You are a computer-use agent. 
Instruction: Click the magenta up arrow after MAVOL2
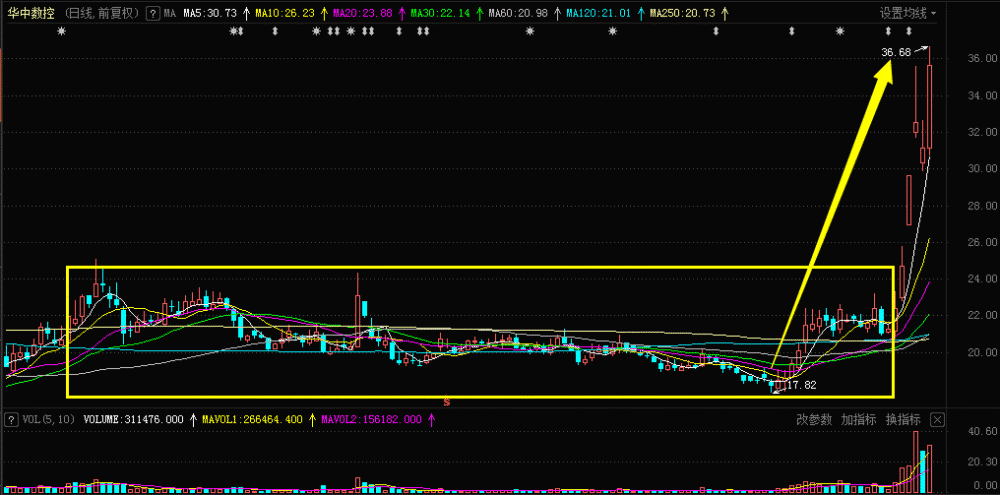point(431,420)
